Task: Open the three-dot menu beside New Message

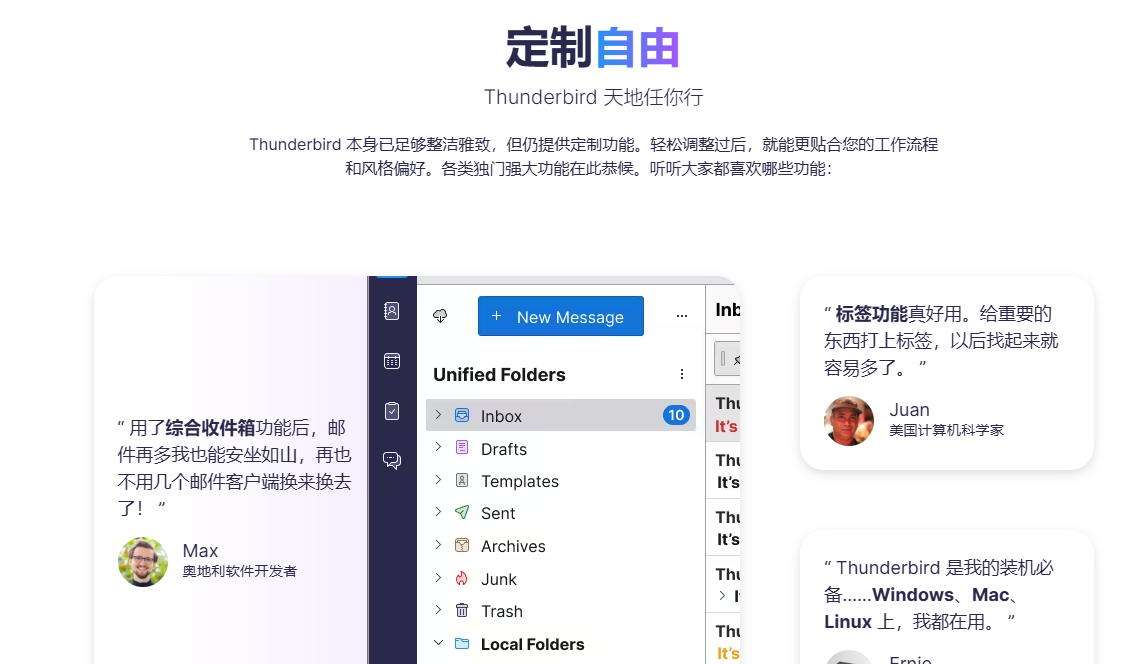Action: (x=681, y=316)
